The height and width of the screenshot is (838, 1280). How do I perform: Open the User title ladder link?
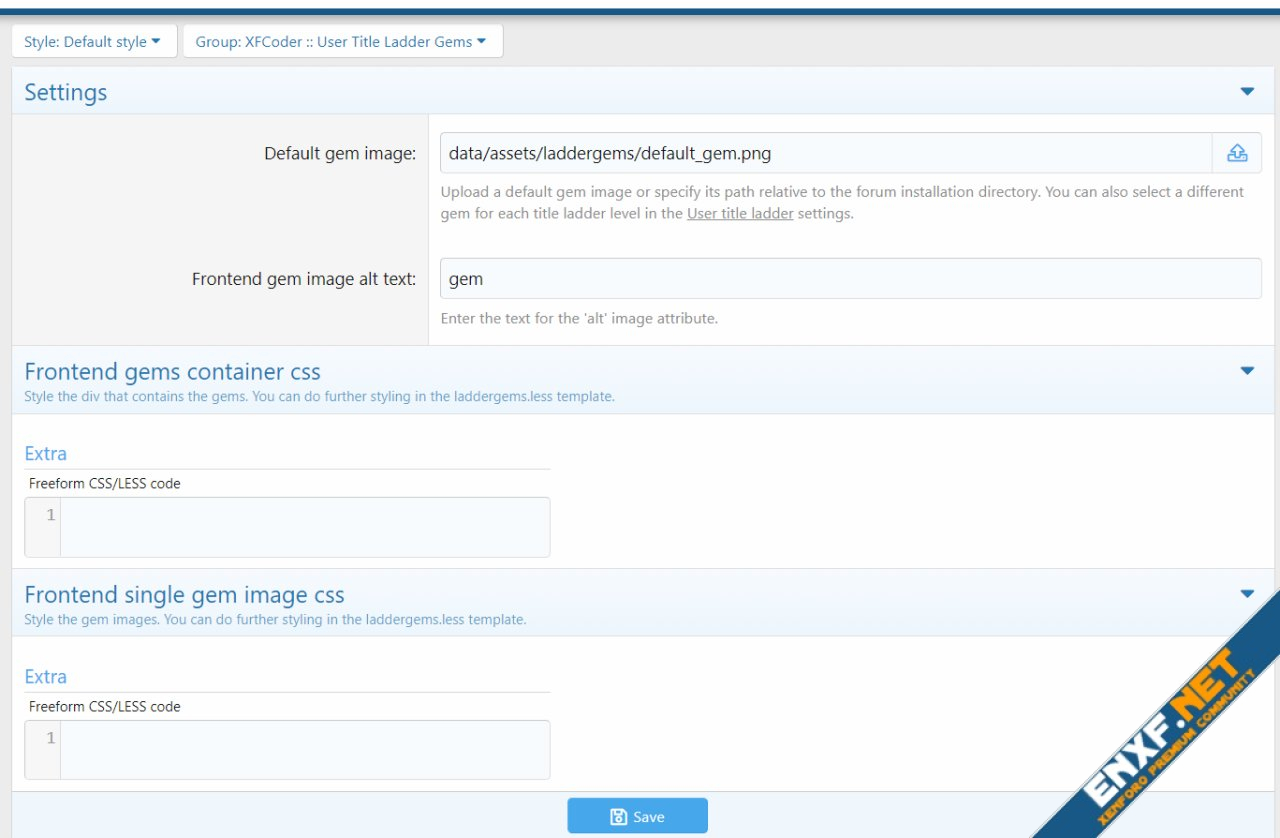[x=740, y=213]
